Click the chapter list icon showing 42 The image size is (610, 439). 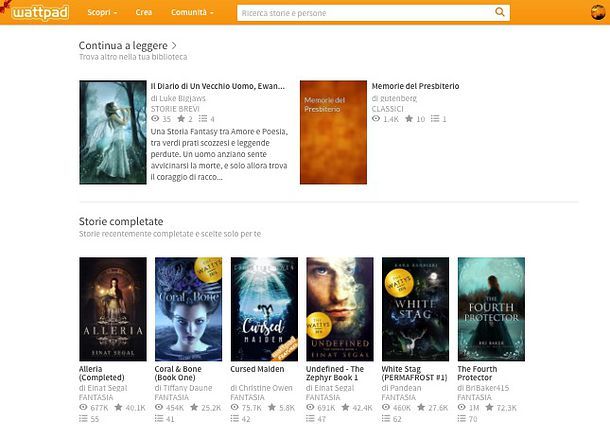(x=235, y=418)
